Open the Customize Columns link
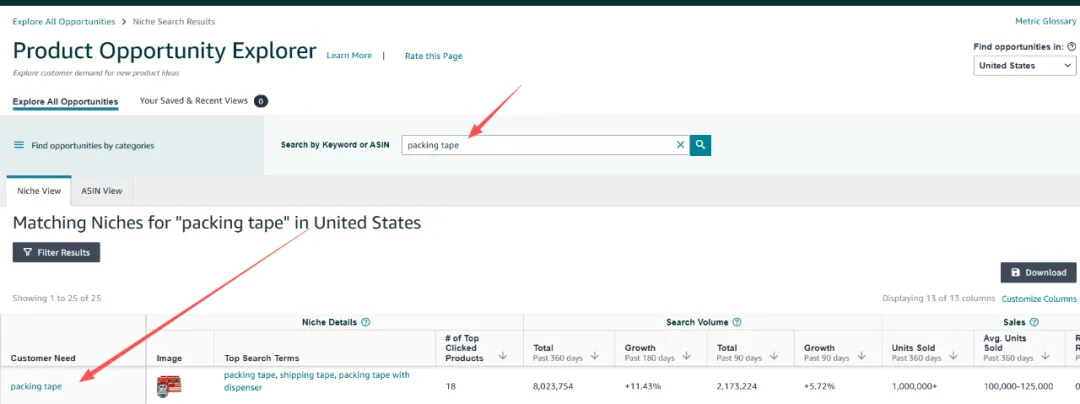Screen dimensions: 1080x404 pyautogui.click(x=1039, y=299)
